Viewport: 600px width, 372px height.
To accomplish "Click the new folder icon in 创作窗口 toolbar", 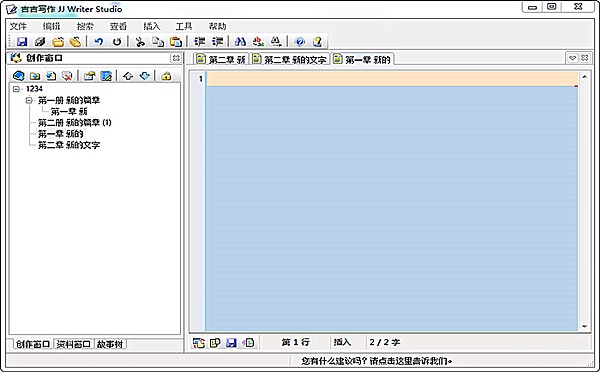I will click(35, 76).
